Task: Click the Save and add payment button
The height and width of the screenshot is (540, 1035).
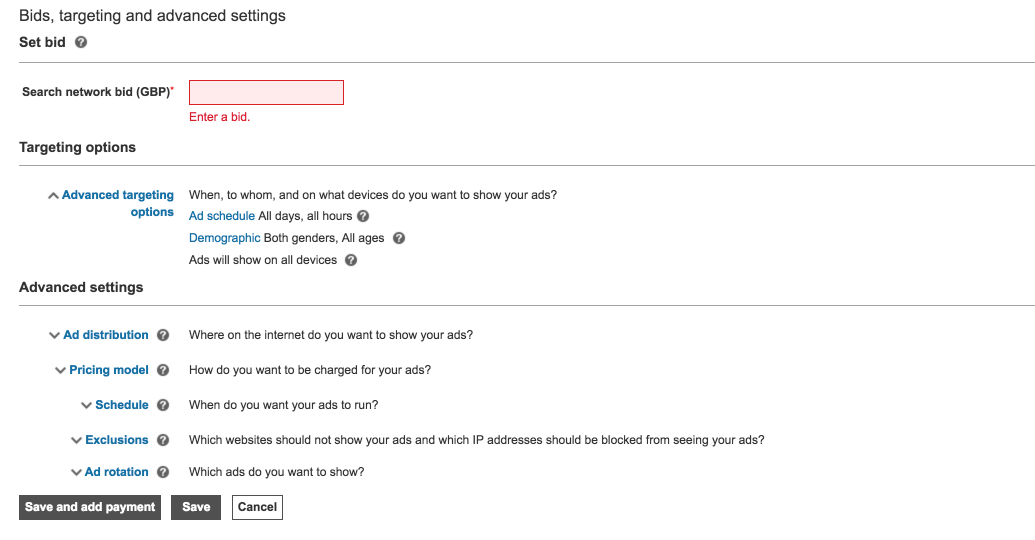Action: [90, 507]
